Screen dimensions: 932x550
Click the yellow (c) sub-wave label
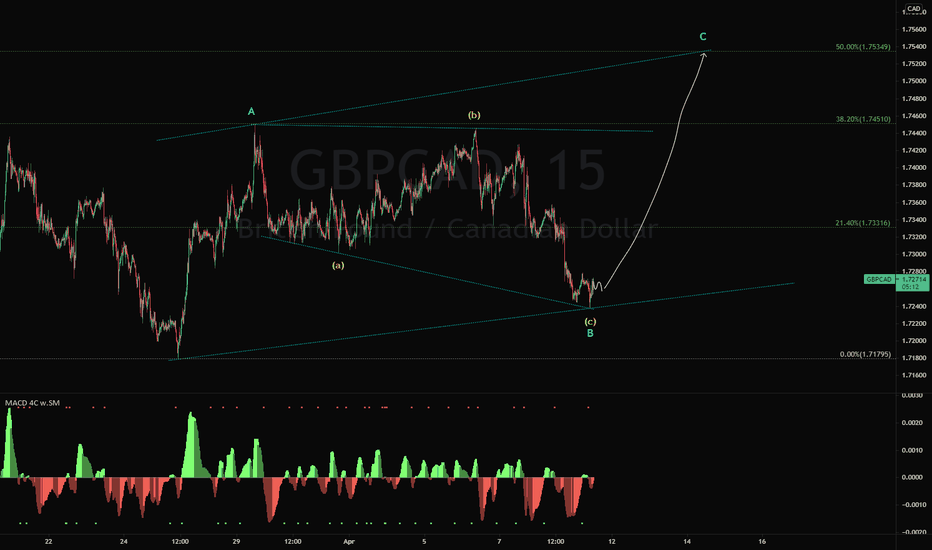[590, 322]
